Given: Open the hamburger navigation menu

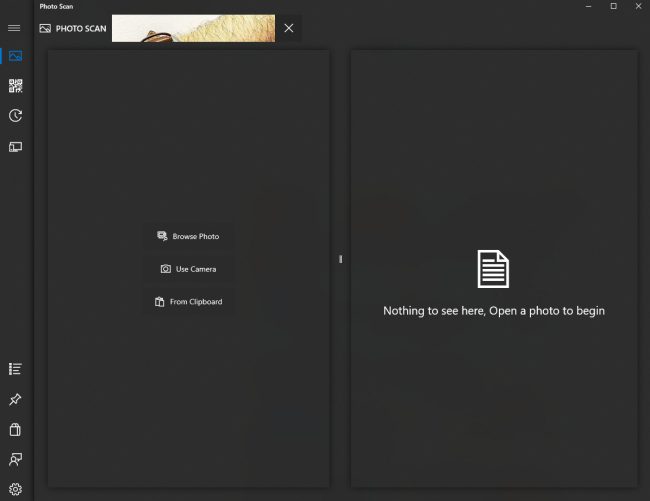Looking at the screenshot, I should click(14, 28).
